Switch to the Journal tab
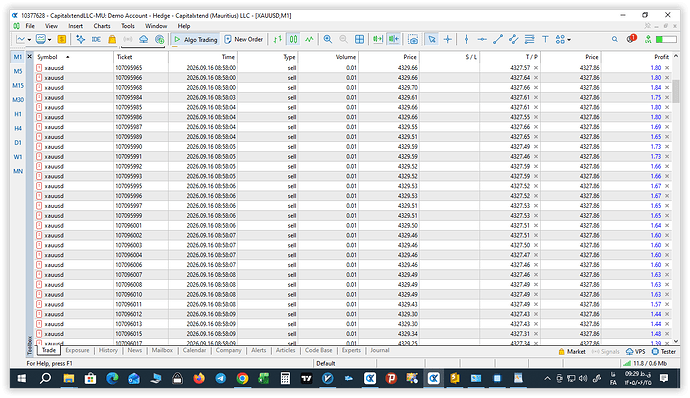Viewport: 690px width, 398px height. pyautogui.click(x=379, y=350)
